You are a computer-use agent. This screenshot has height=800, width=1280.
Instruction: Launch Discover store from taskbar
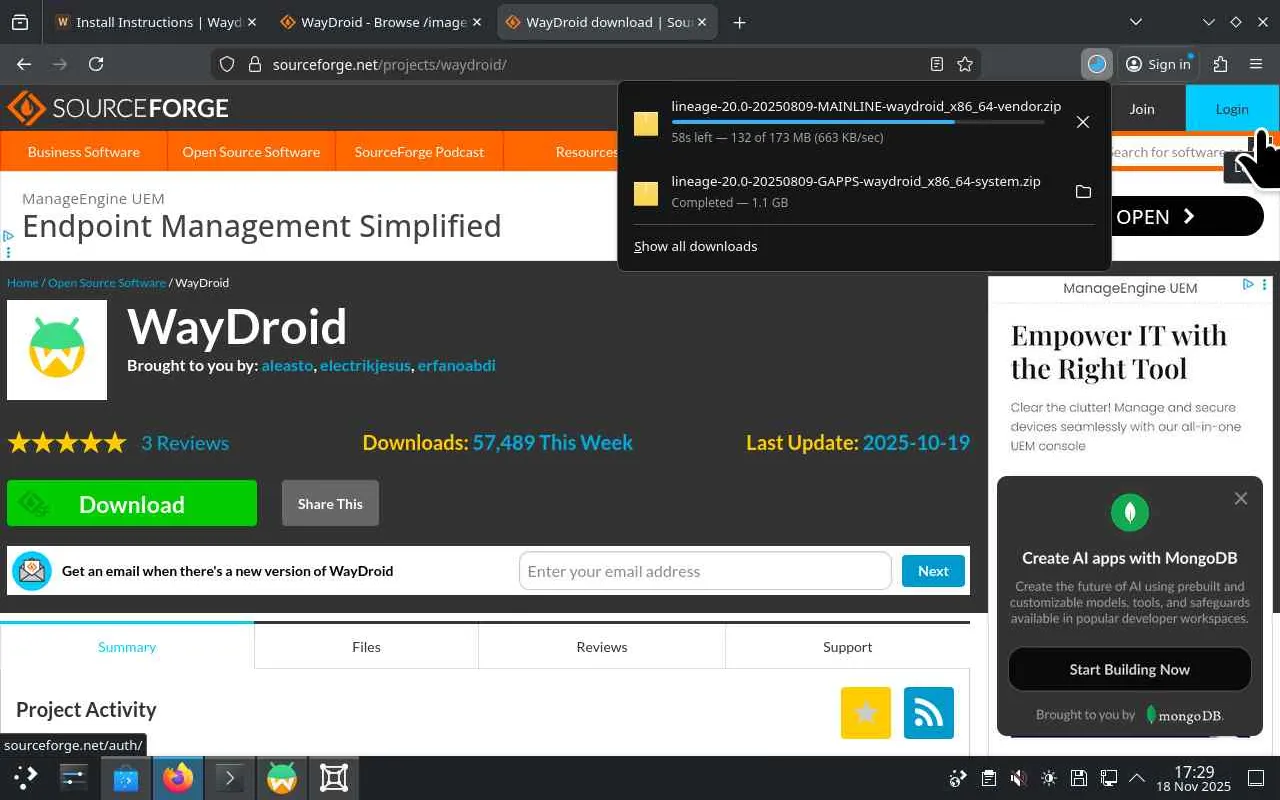click(x=126, y=777)
